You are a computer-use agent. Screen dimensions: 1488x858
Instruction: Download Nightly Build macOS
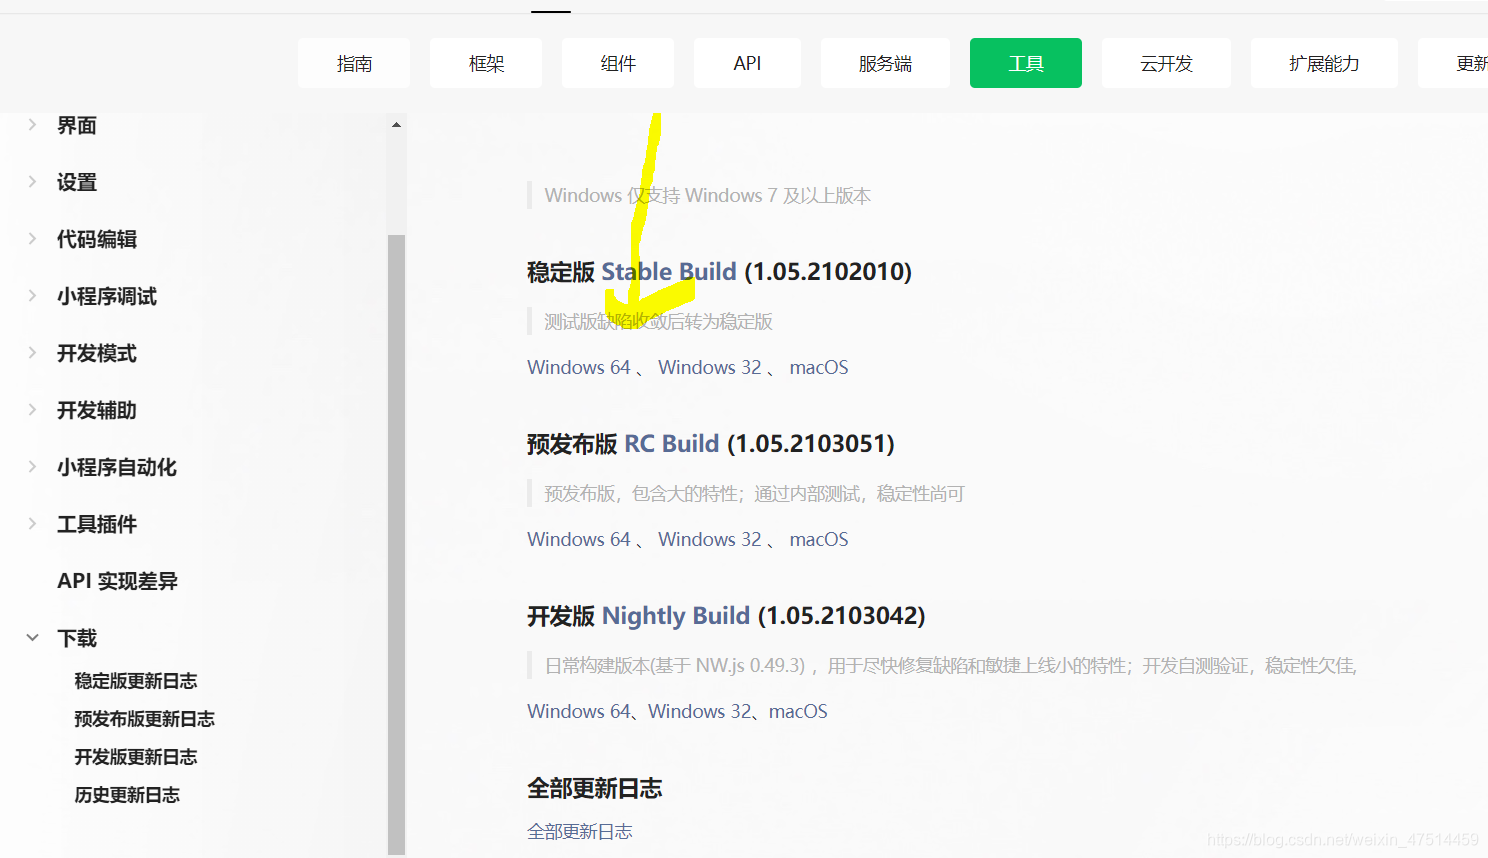point(798,711)
